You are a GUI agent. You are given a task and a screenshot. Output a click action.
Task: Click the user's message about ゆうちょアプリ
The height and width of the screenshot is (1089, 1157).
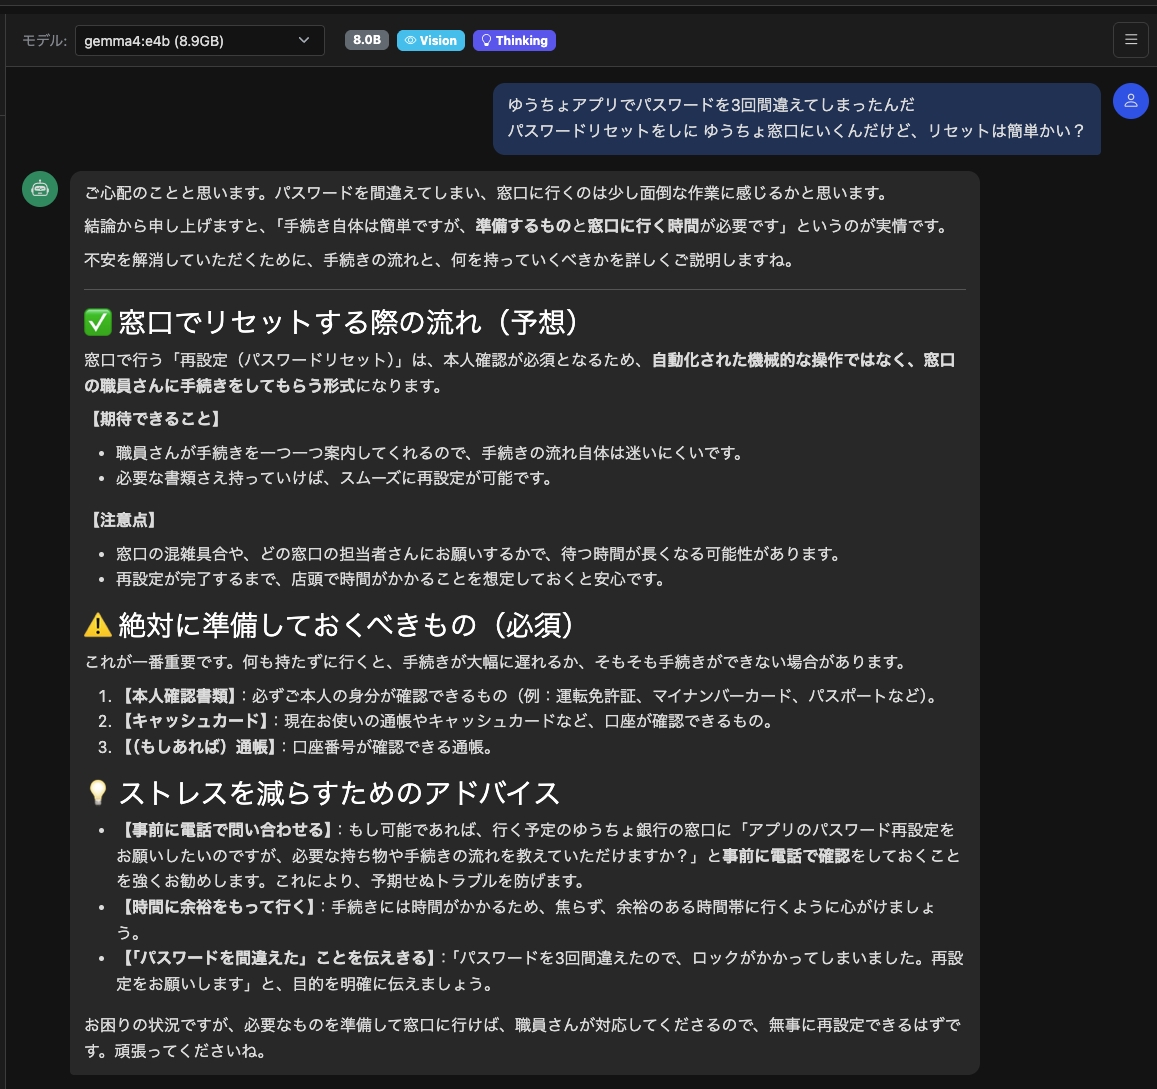797,118
